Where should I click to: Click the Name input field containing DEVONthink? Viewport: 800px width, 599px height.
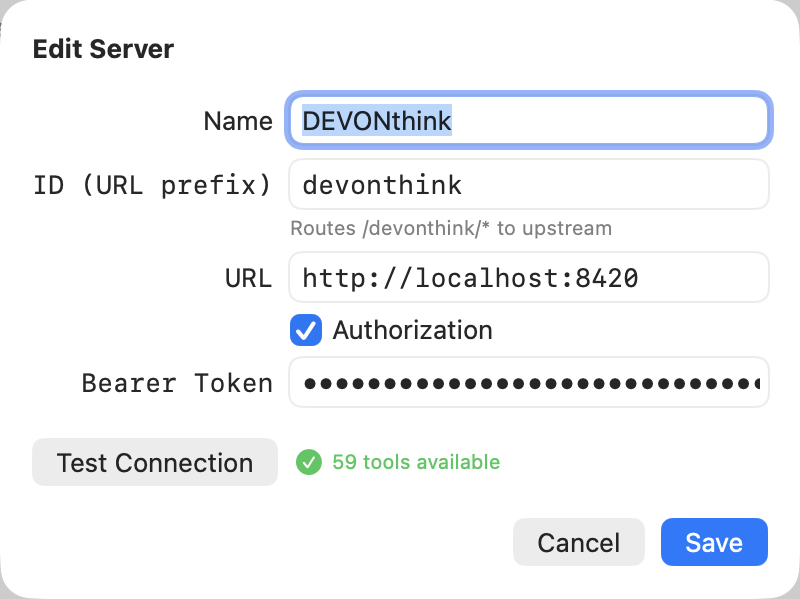(x=529, y=120)
